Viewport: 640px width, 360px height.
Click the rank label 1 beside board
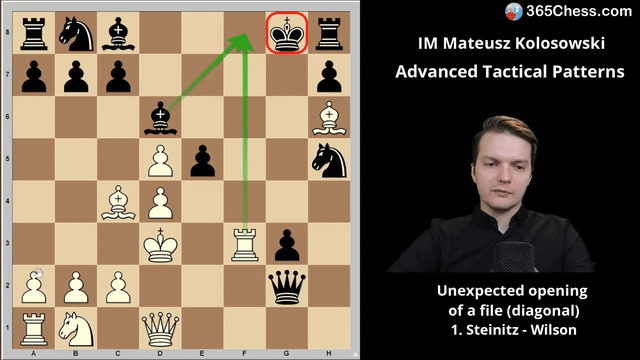coord(7,328)
